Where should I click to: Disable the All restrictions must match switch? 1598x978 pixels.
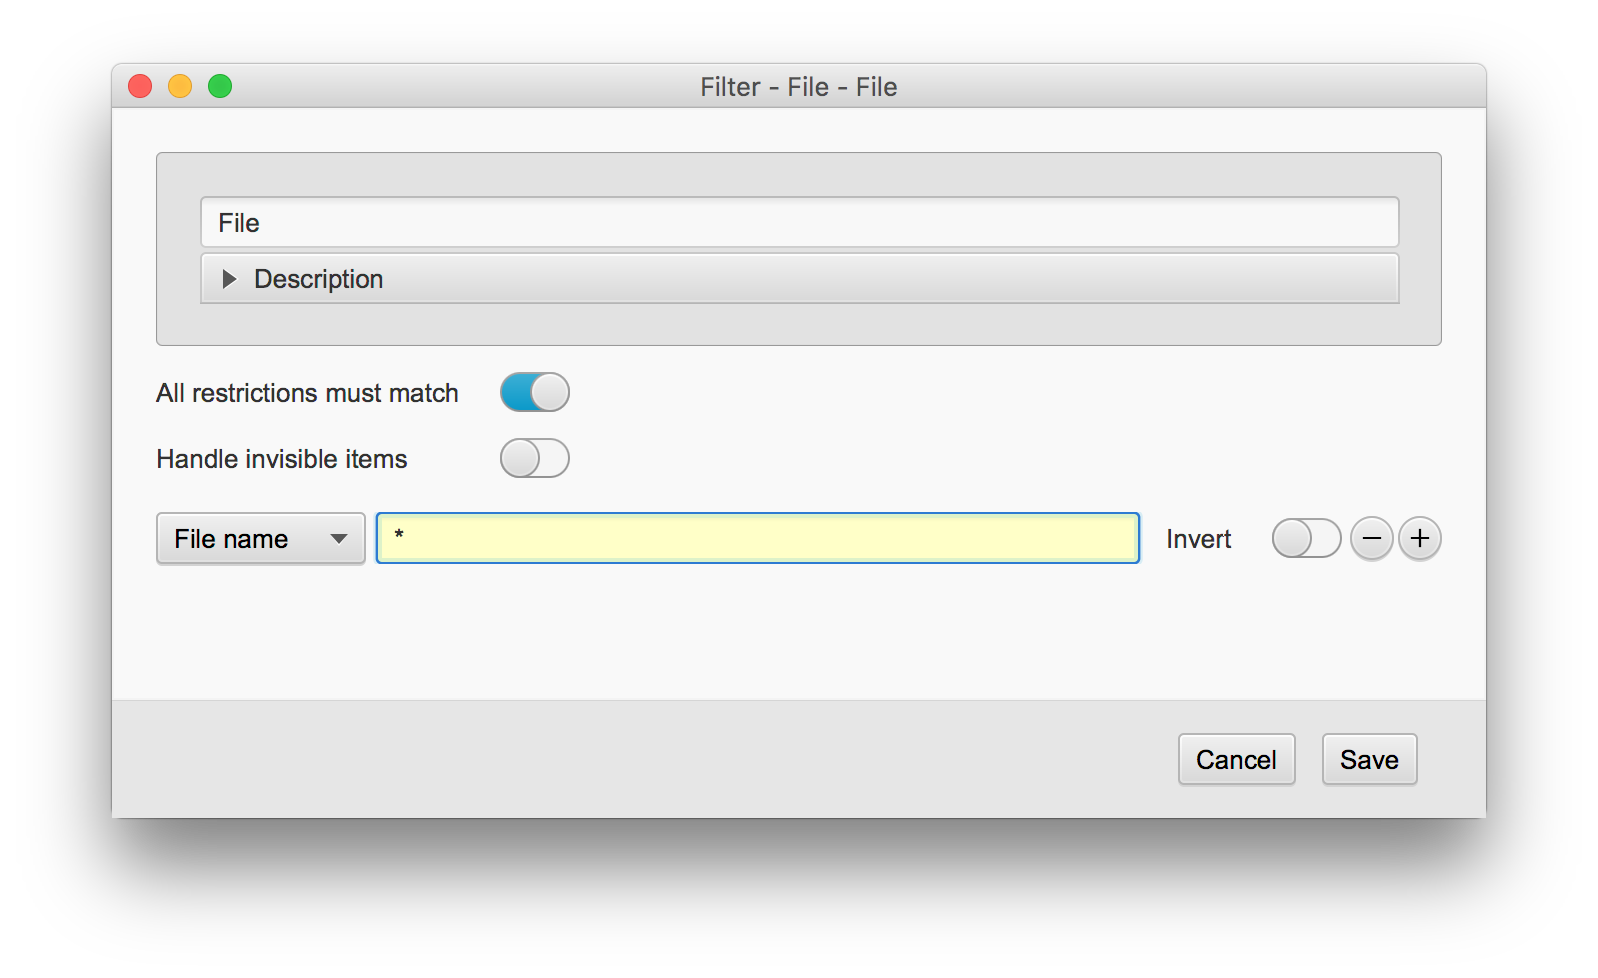[x=535, y=392]
